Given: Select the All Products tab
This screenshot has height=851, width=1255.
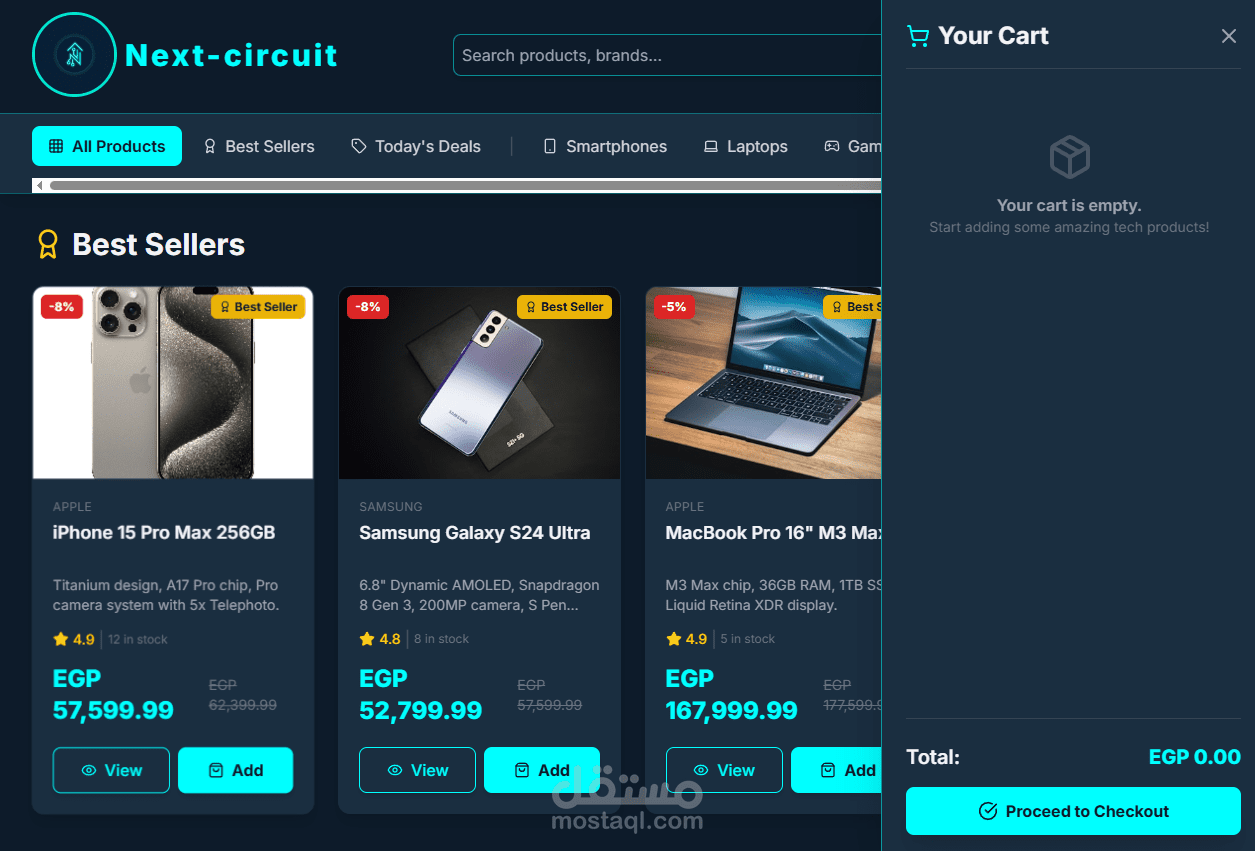Looking at the screenshot, I should tap(107, 146).
